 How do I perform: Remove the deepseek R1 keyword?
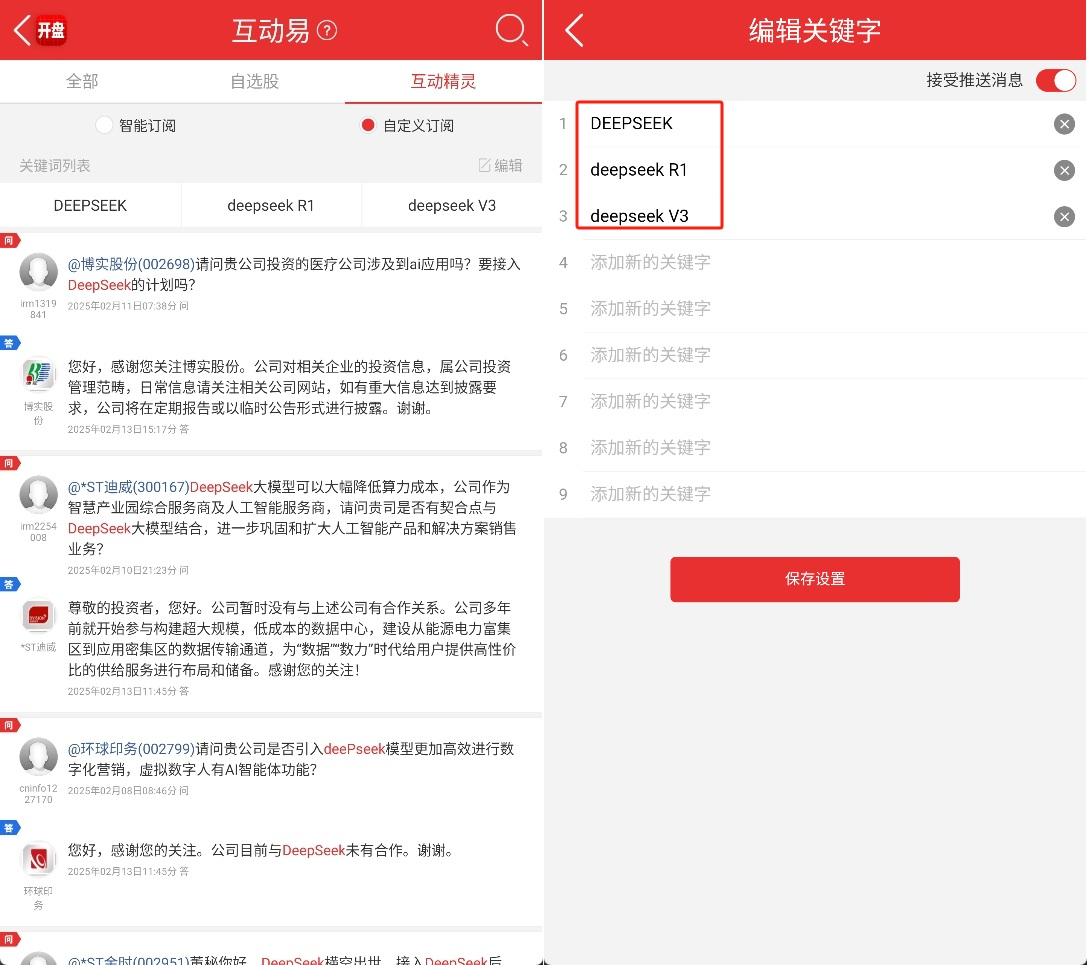(1064, 171)
